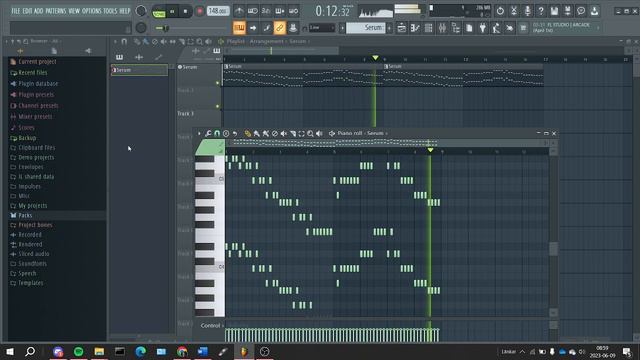Toggle the record button

[x=200, y=11]
